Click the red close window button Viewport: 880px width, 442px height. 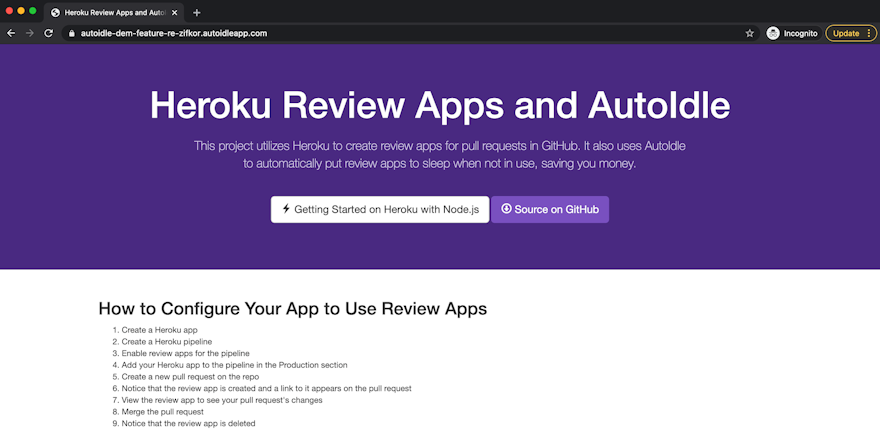[x=9, y=11]
